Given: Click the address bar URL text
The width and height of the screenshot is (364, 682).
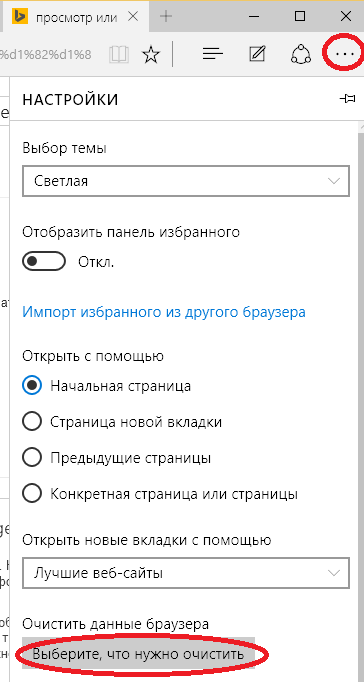Looking at the screenshot, I should [46, 54].
